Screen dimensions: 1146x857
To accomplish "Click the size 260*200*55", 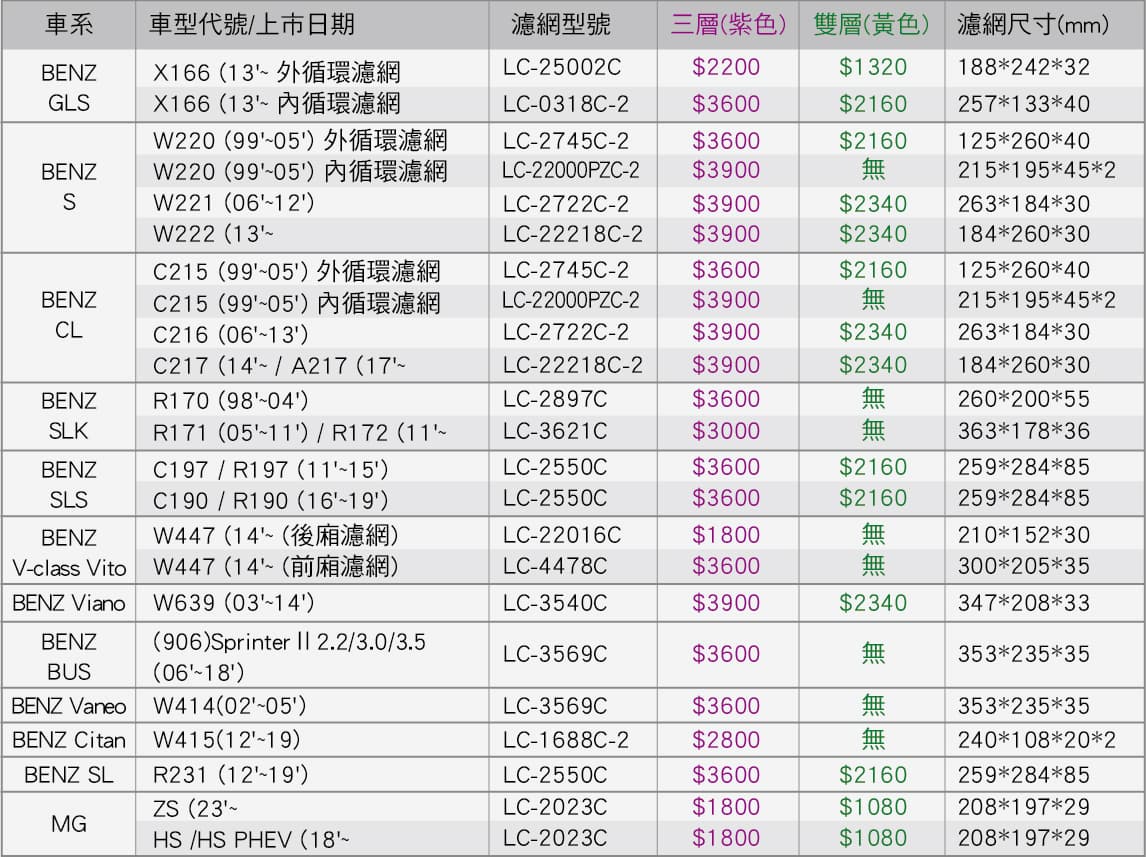I will click(1023, 399).
